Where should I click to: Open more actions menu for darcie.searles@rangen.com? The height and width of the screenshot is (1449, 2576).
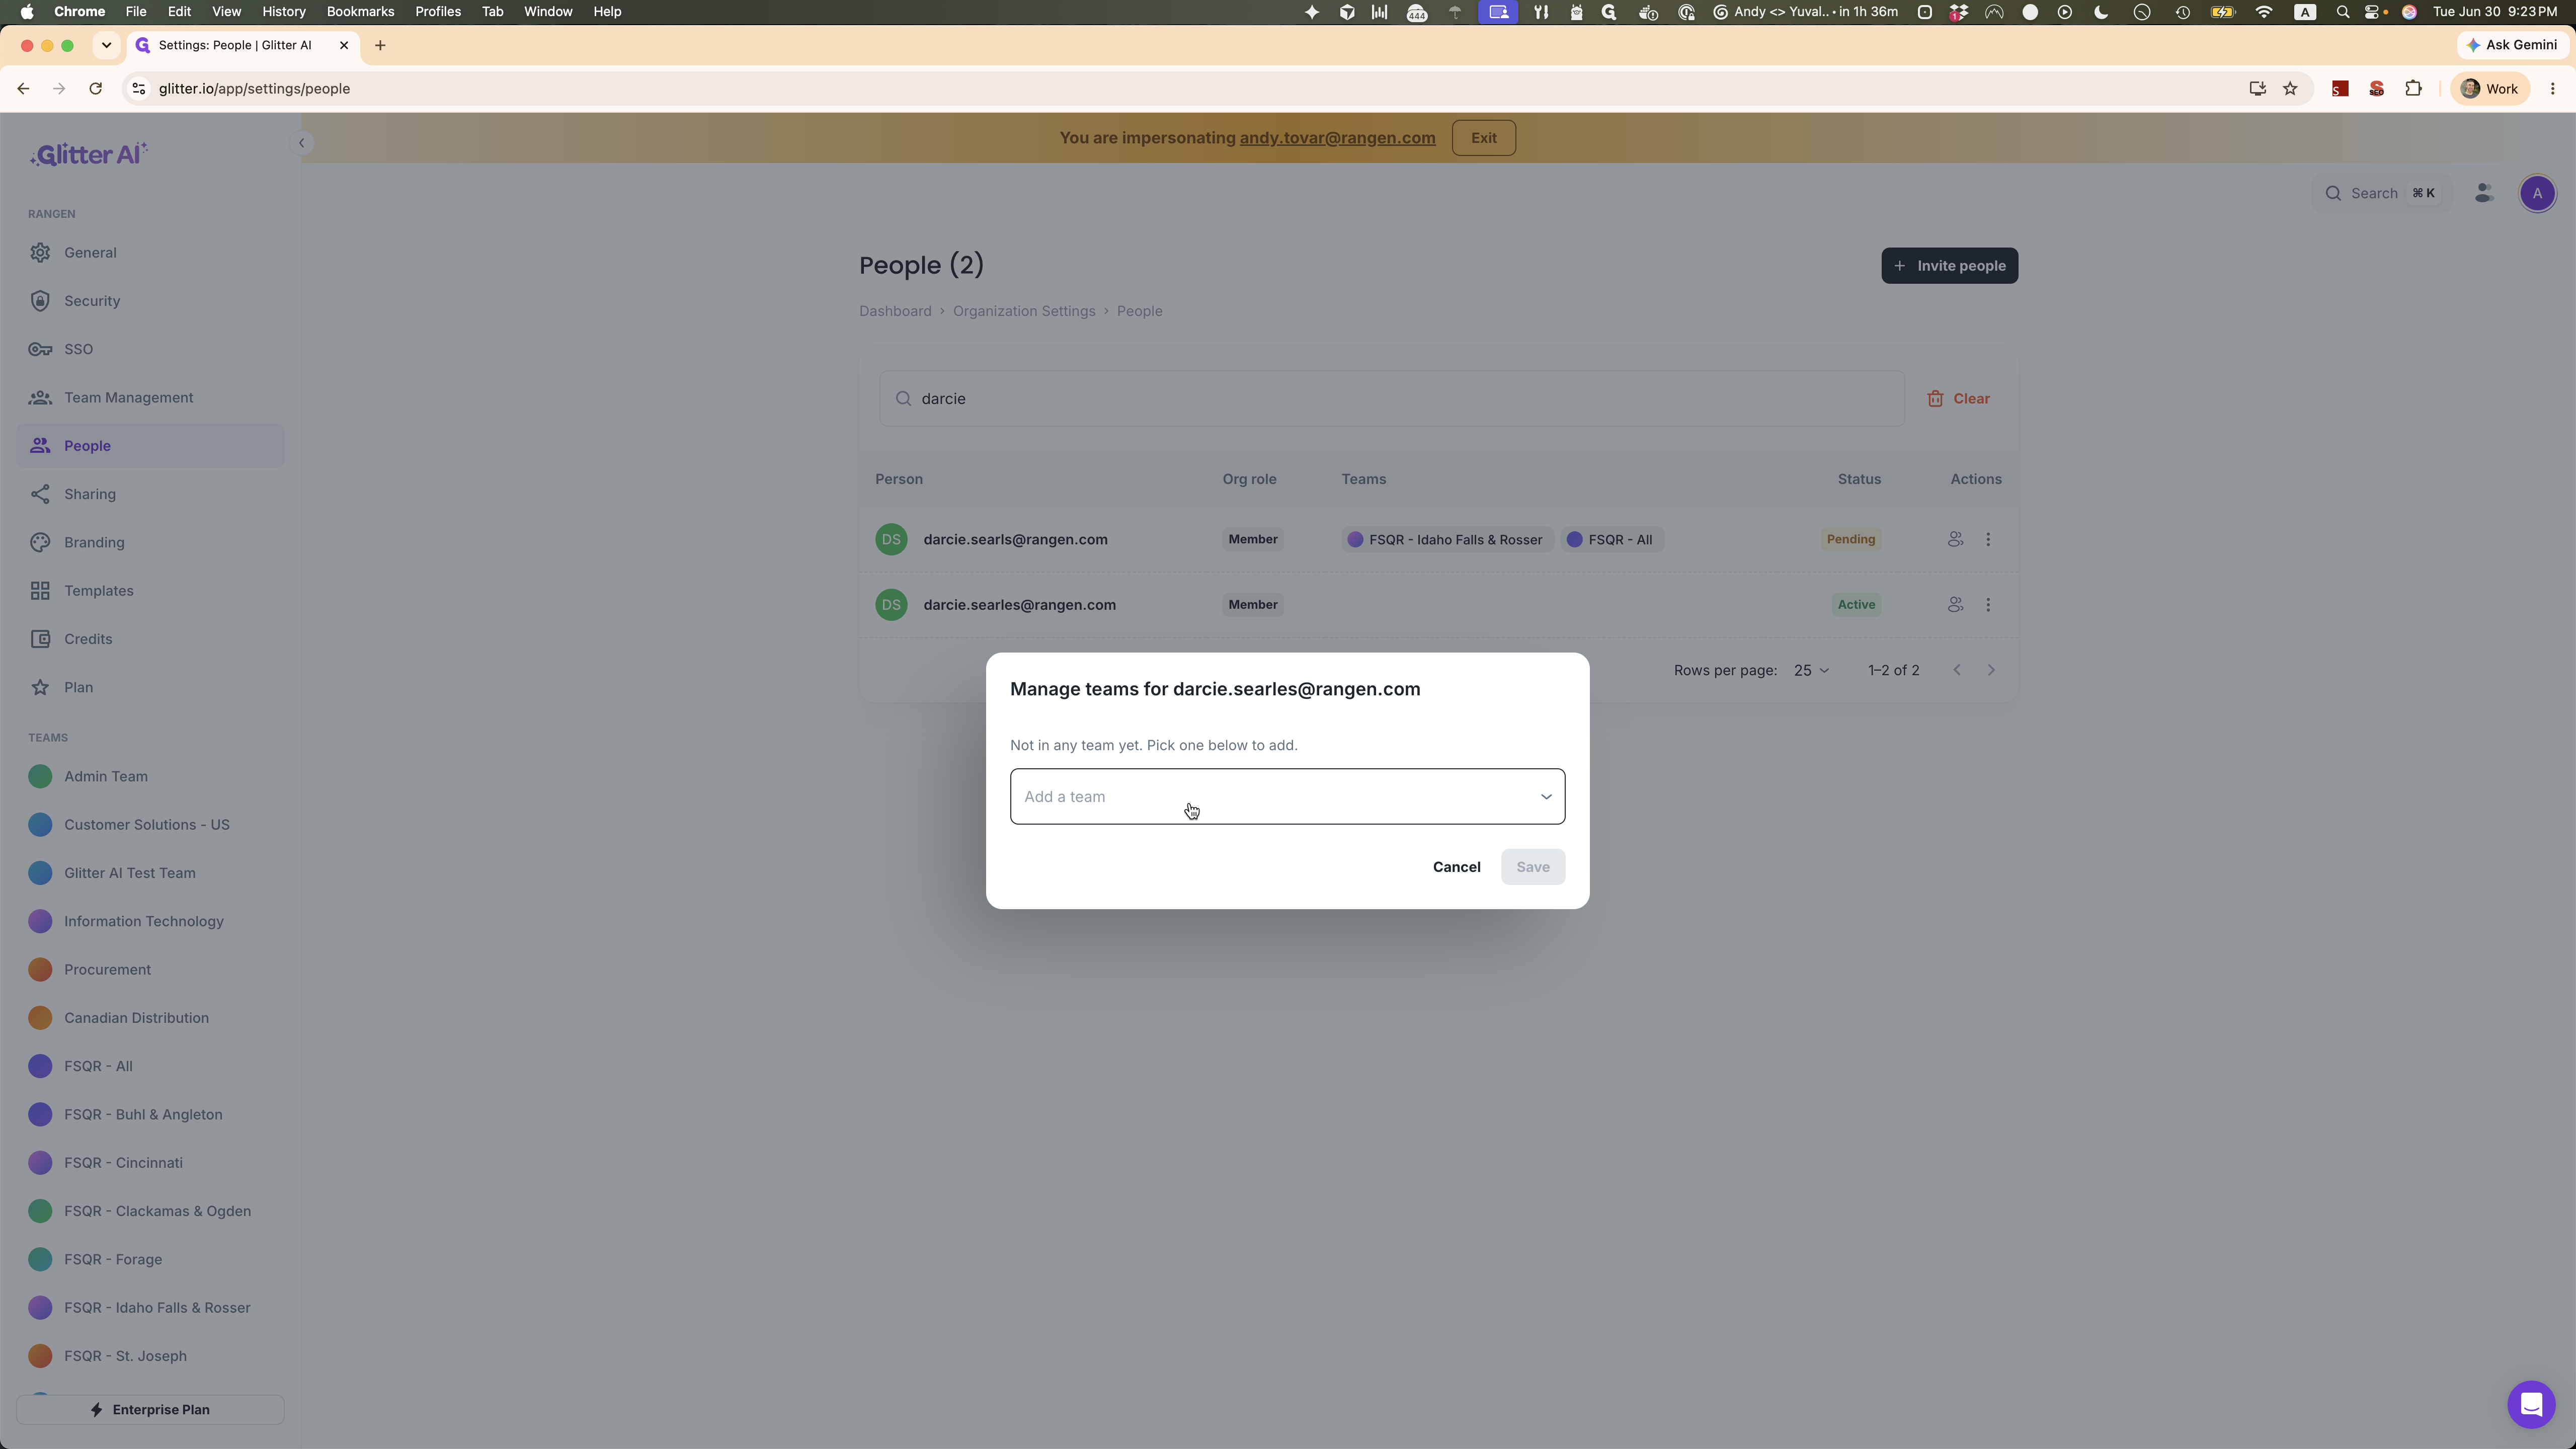[1988, 605]
